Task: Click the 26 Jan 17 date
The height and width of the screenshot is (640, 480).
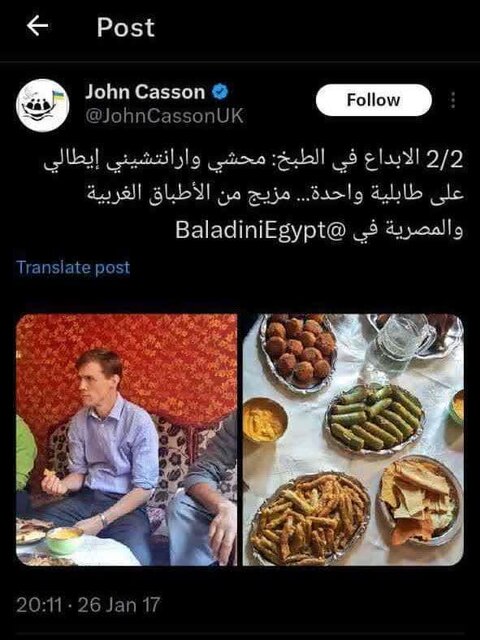Action: [119, 604]
